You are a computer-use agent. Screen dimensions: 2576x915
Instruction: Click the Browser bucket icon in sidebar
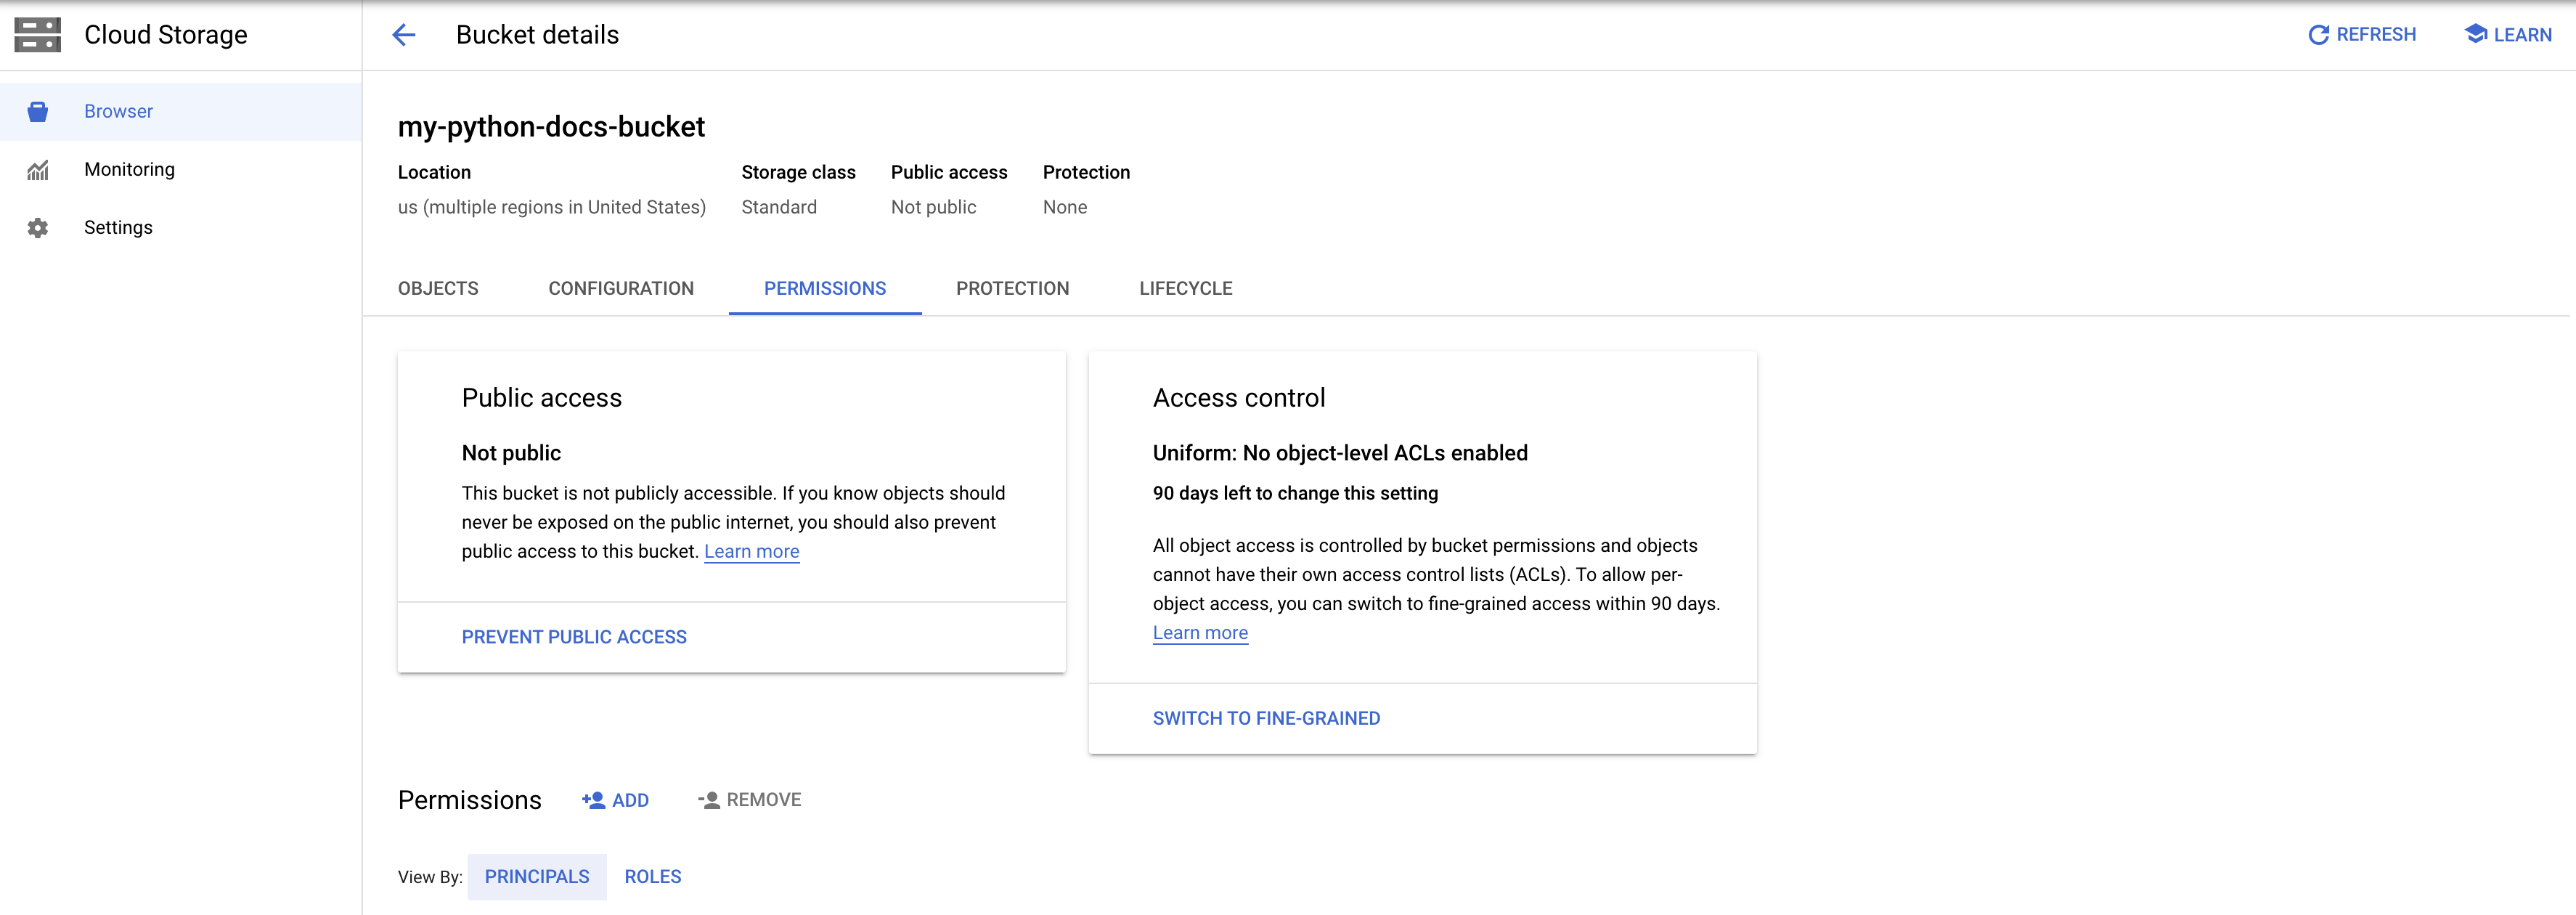(x=38, y=111)
